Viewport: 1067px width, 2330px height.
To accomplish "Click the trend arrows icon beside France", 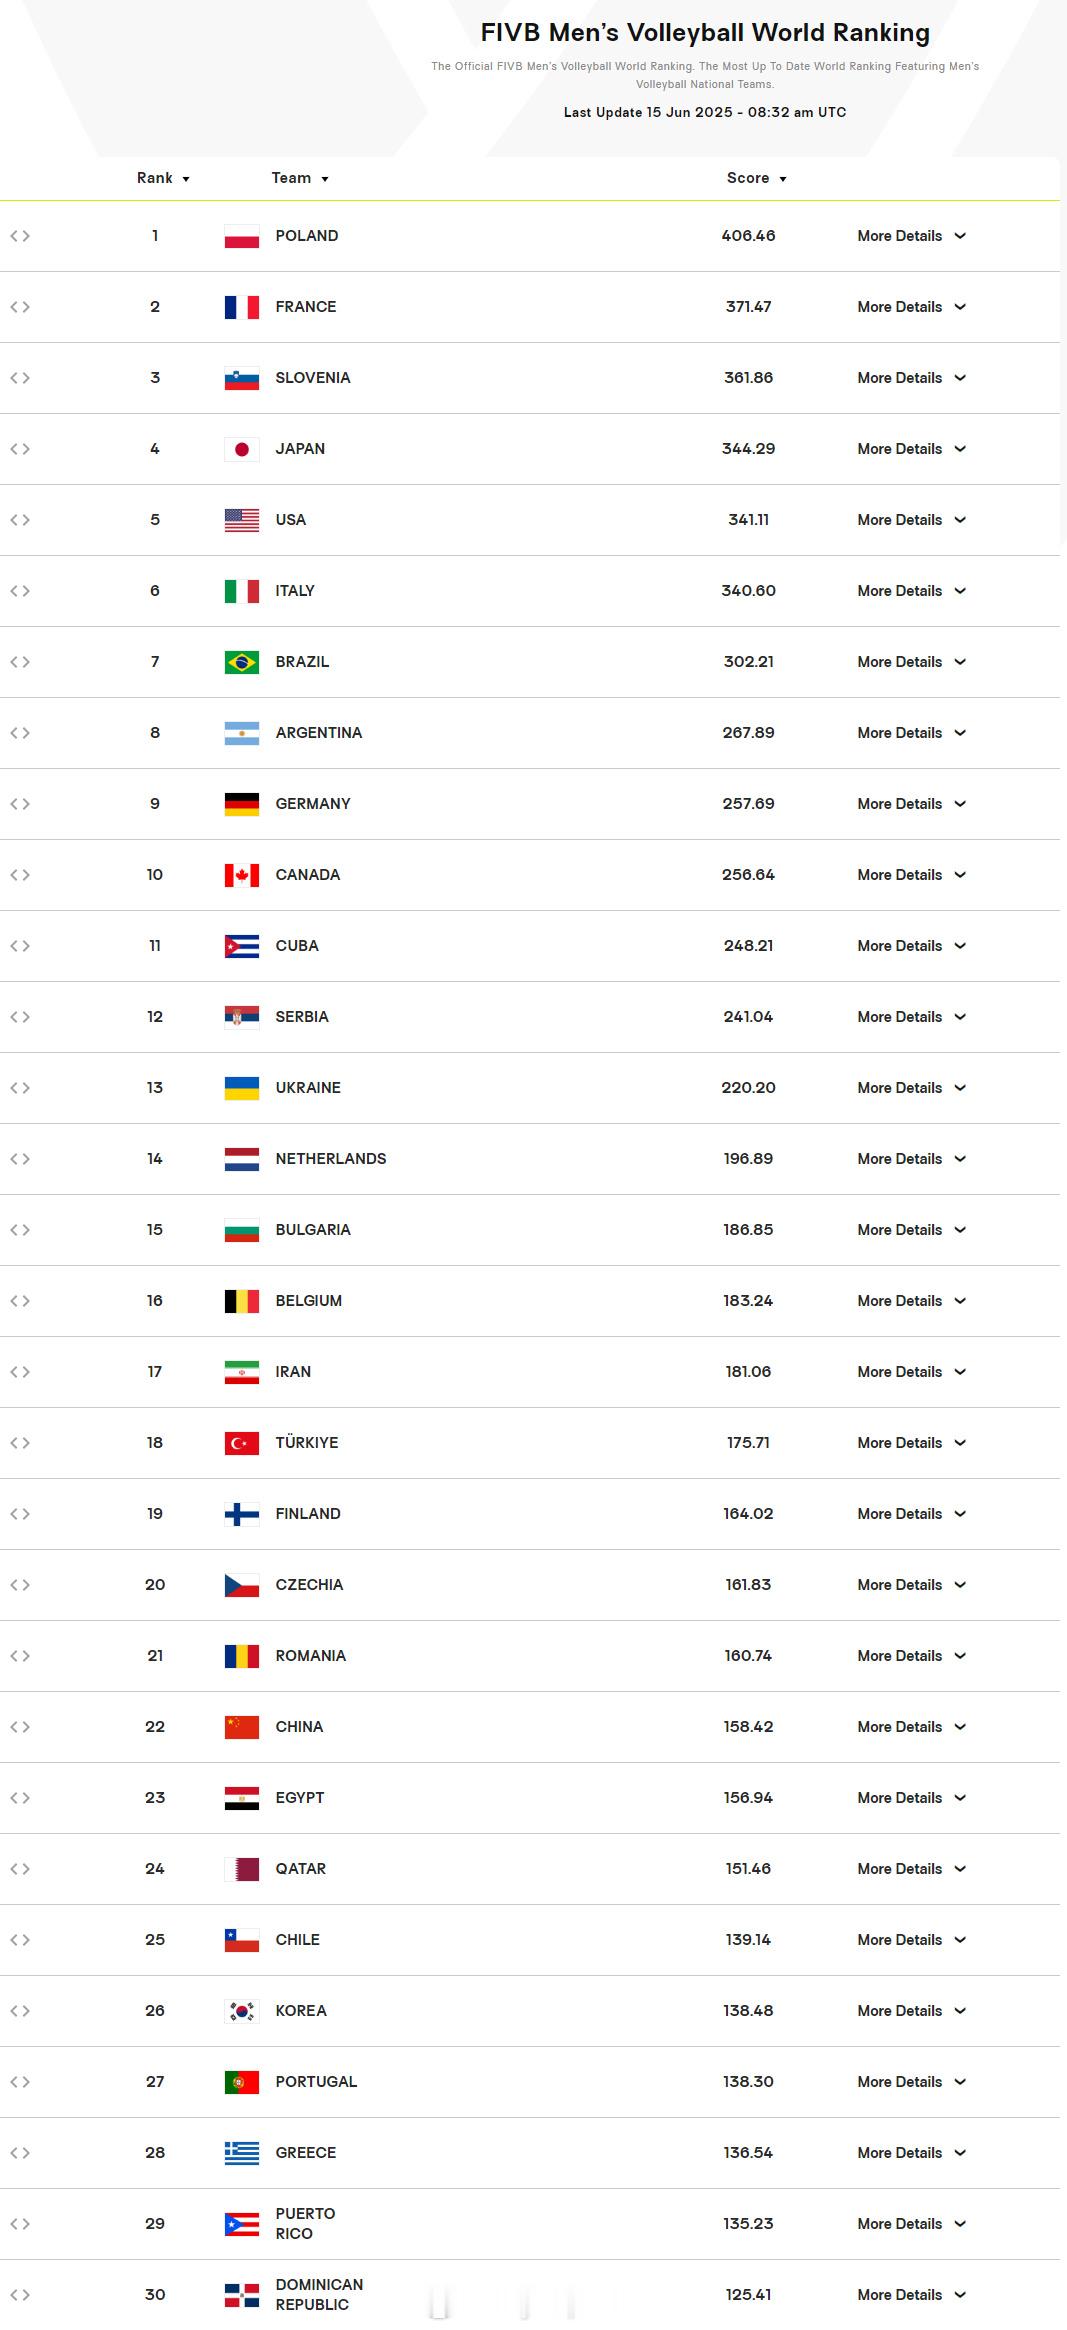I will (20, 307).
